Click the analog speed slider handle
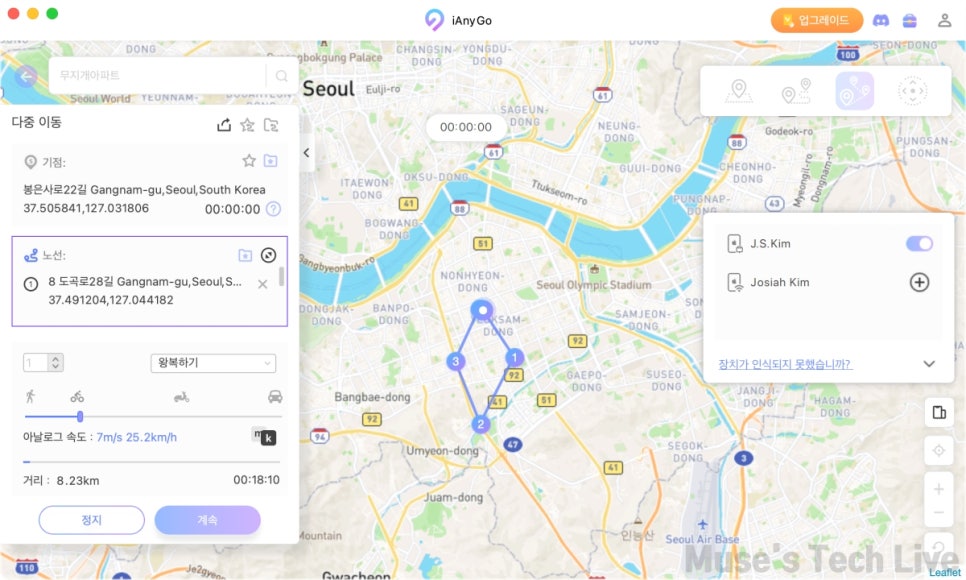The width and height of the screenshot is (966, 580). coord(79,417)
